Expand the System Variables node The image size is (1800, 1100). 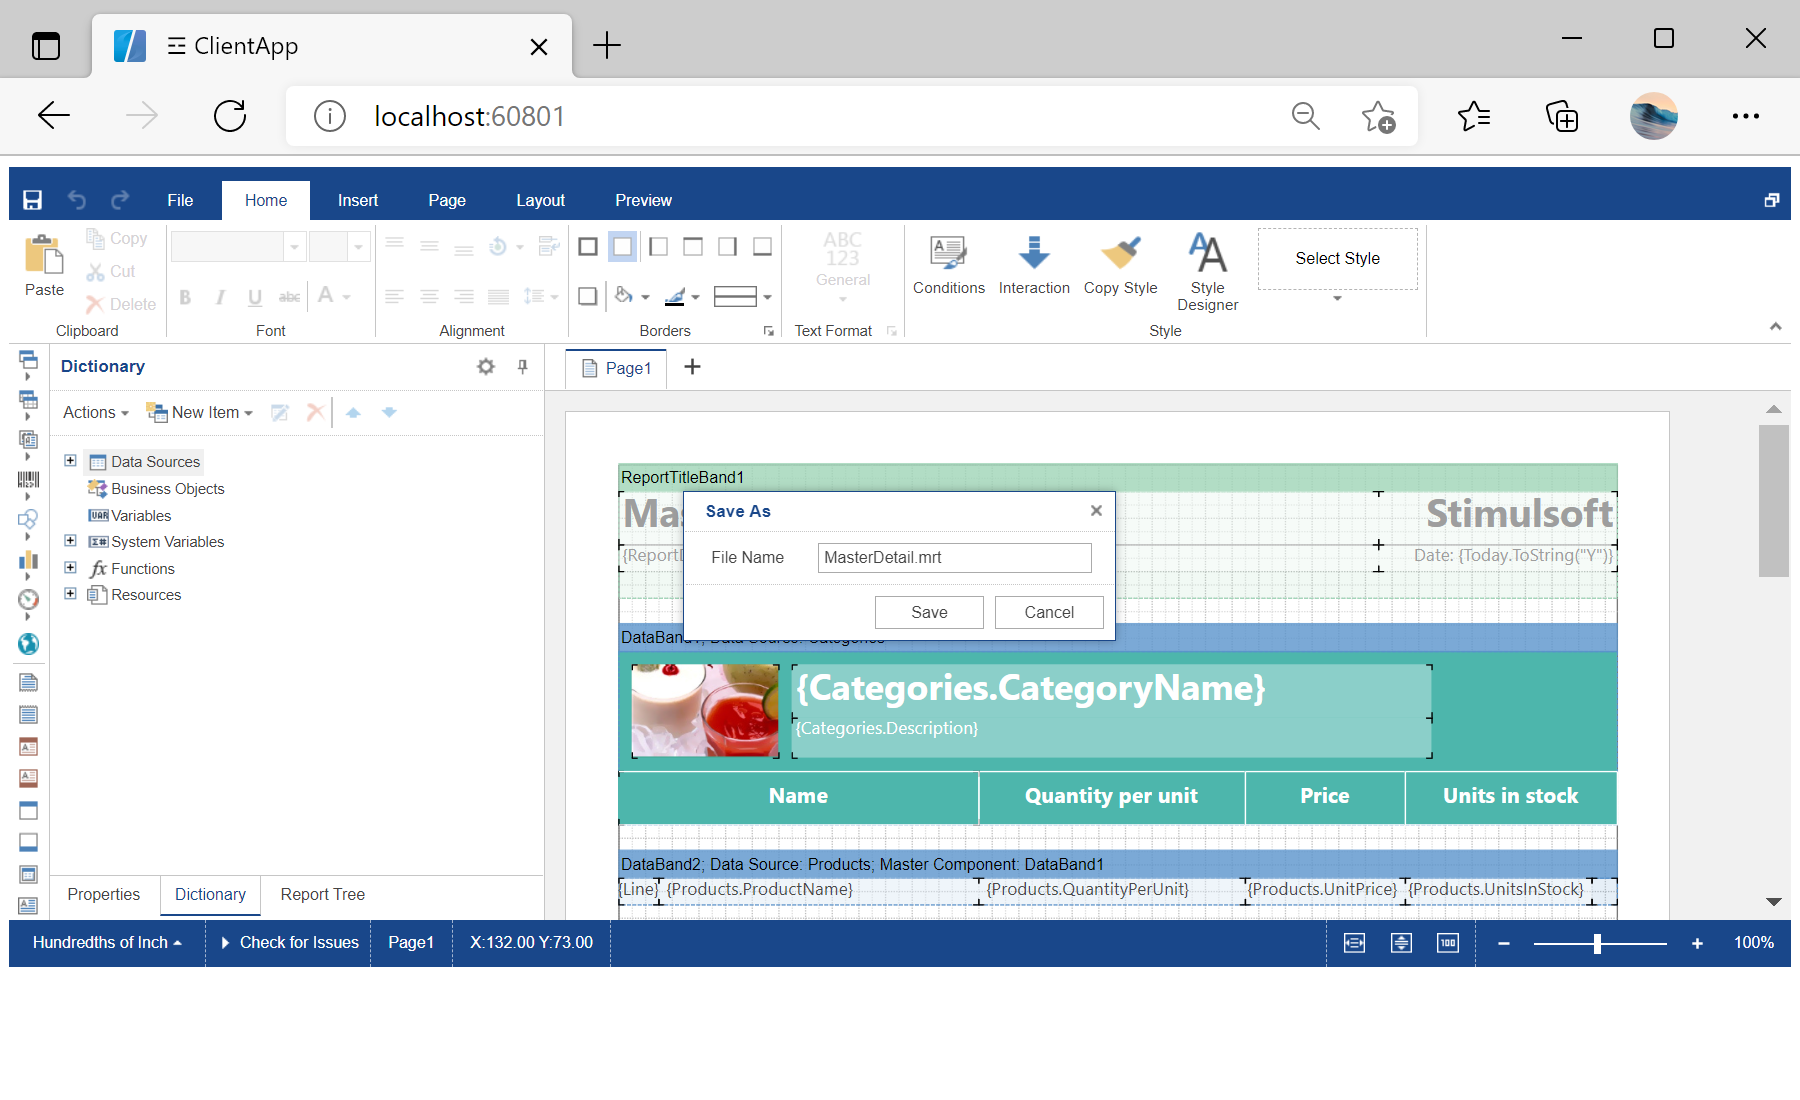[x=70, y=541]
